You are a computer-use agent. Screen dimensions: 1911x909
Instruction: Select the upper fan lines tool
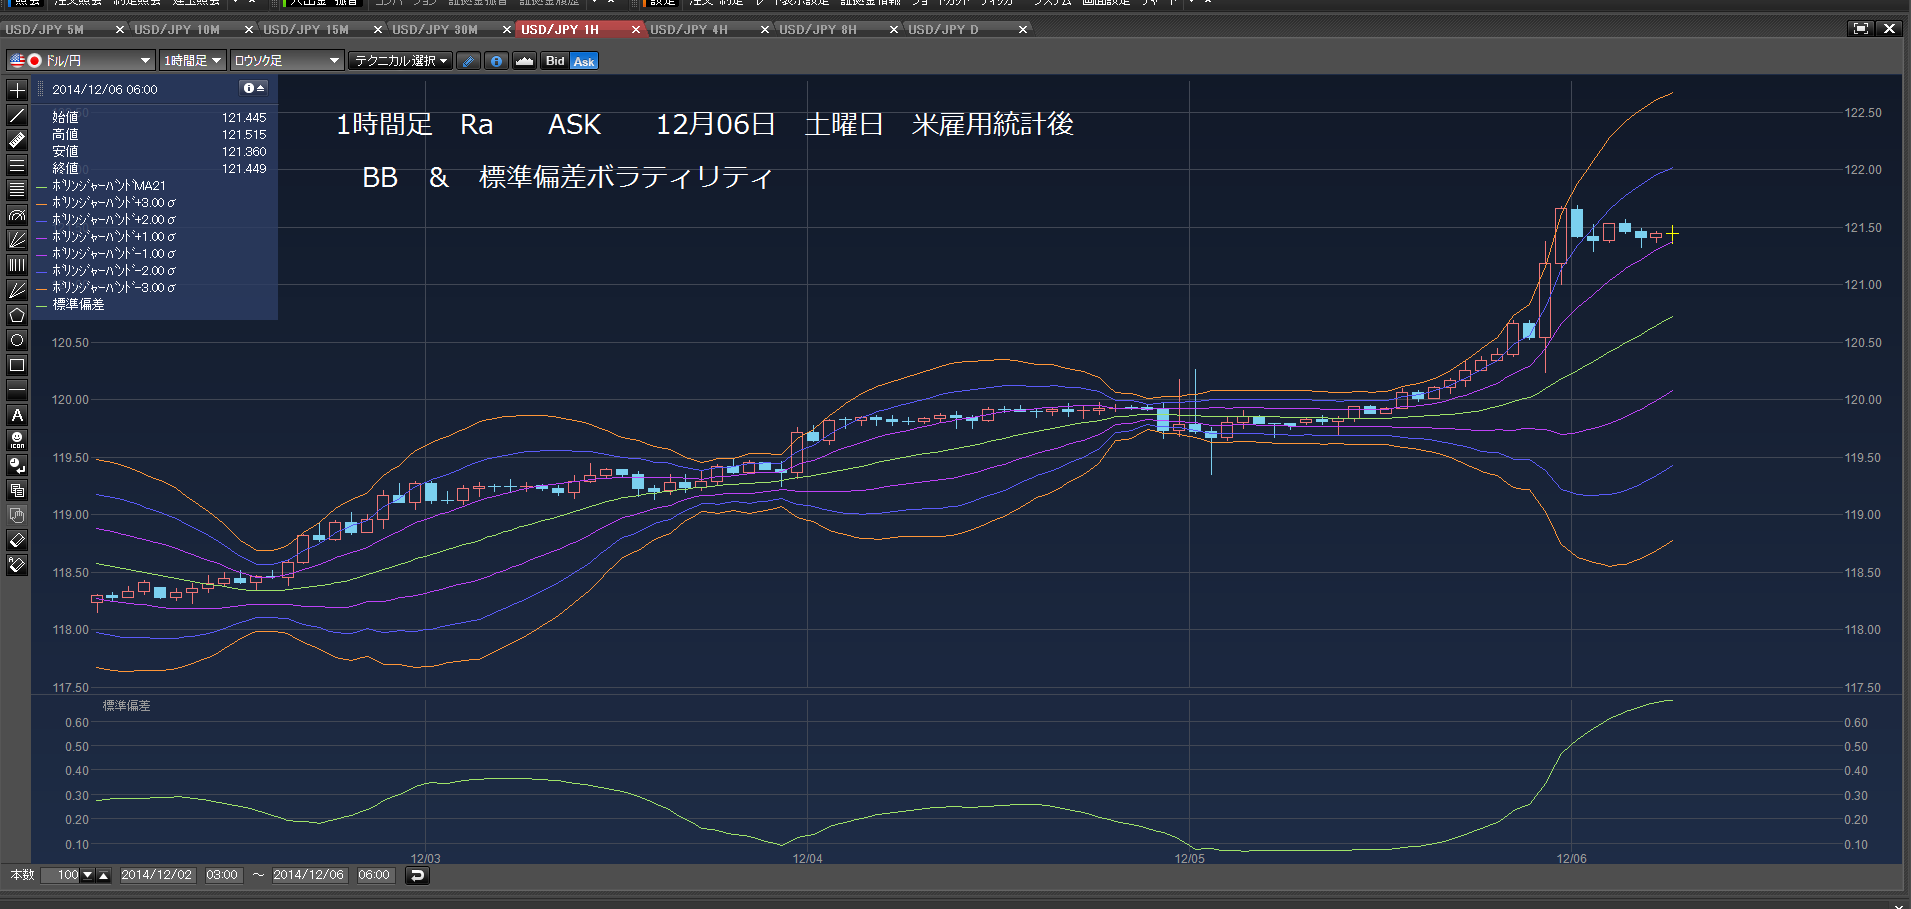pos(17,240)
